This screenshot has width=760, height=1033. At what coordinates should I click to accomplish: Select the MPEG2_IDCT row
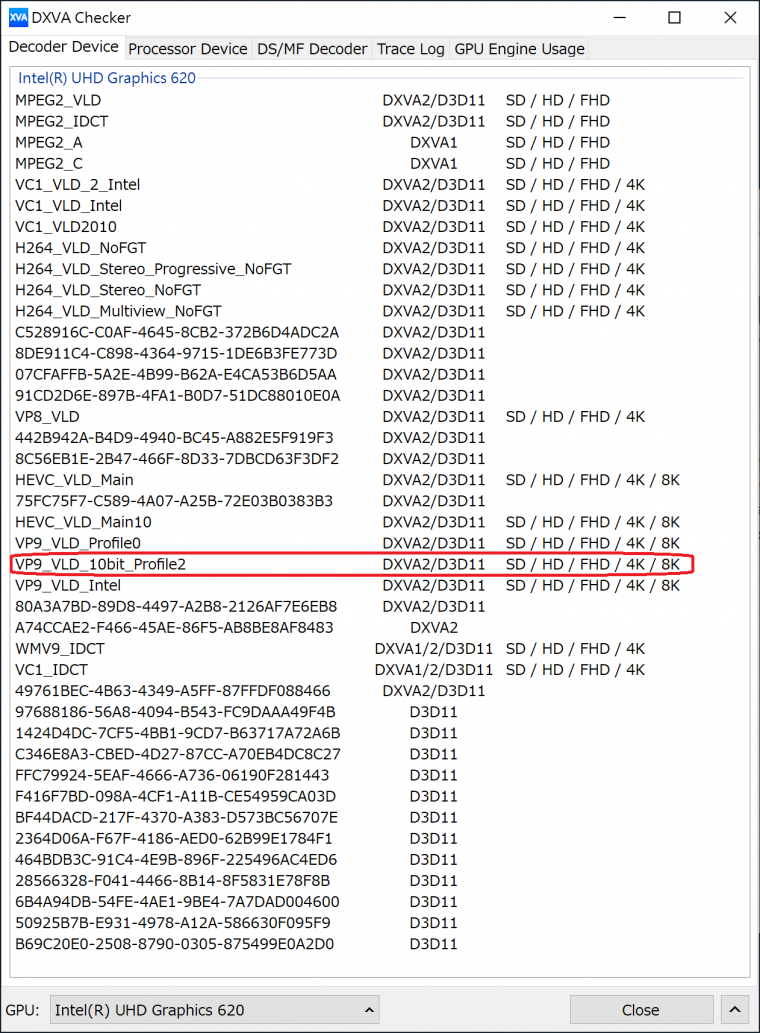(x=379, y=121)
